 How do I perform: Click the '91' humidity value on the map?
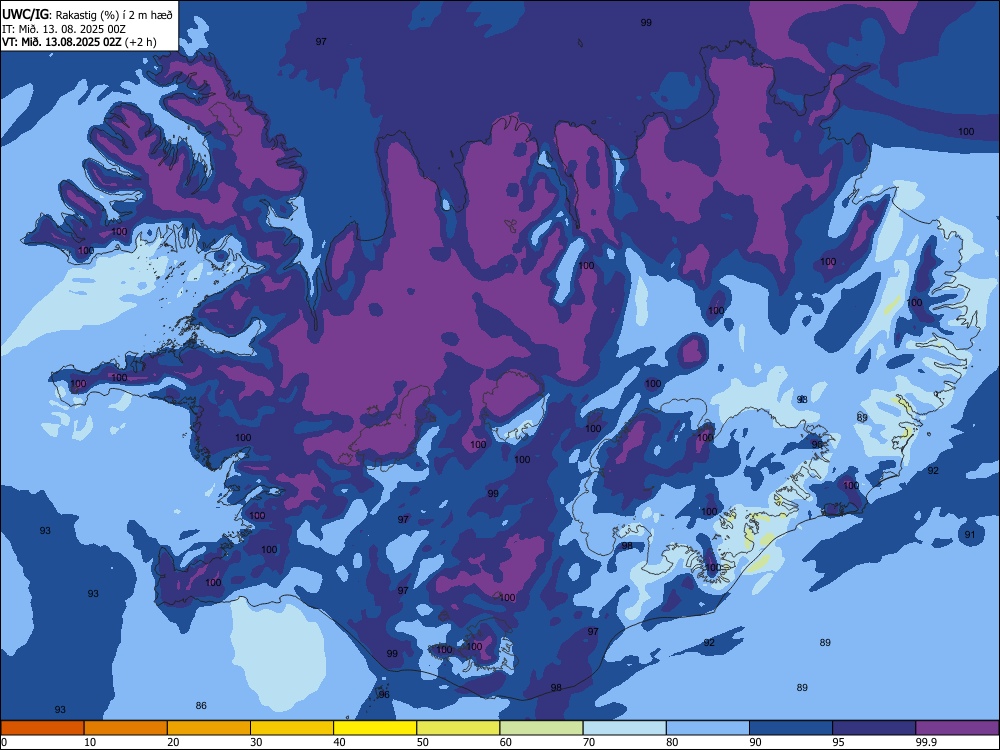[970, 534]
